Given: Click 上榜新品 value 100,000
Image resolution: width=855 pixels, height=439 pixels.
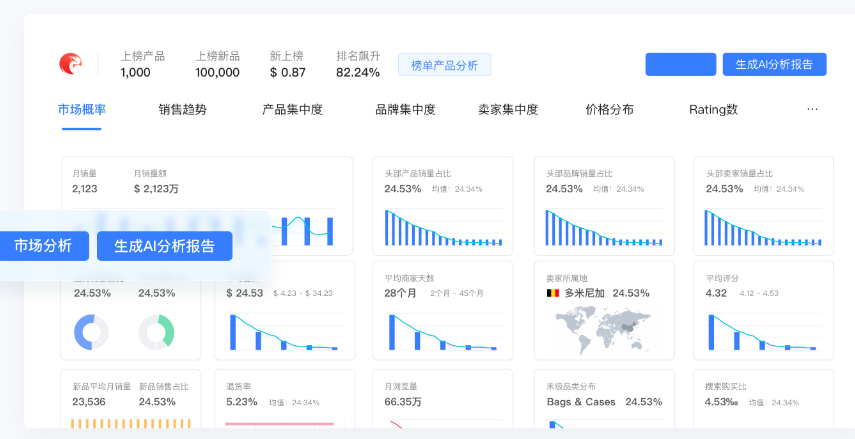Looking at the screenshot, I should pos(218,73).
